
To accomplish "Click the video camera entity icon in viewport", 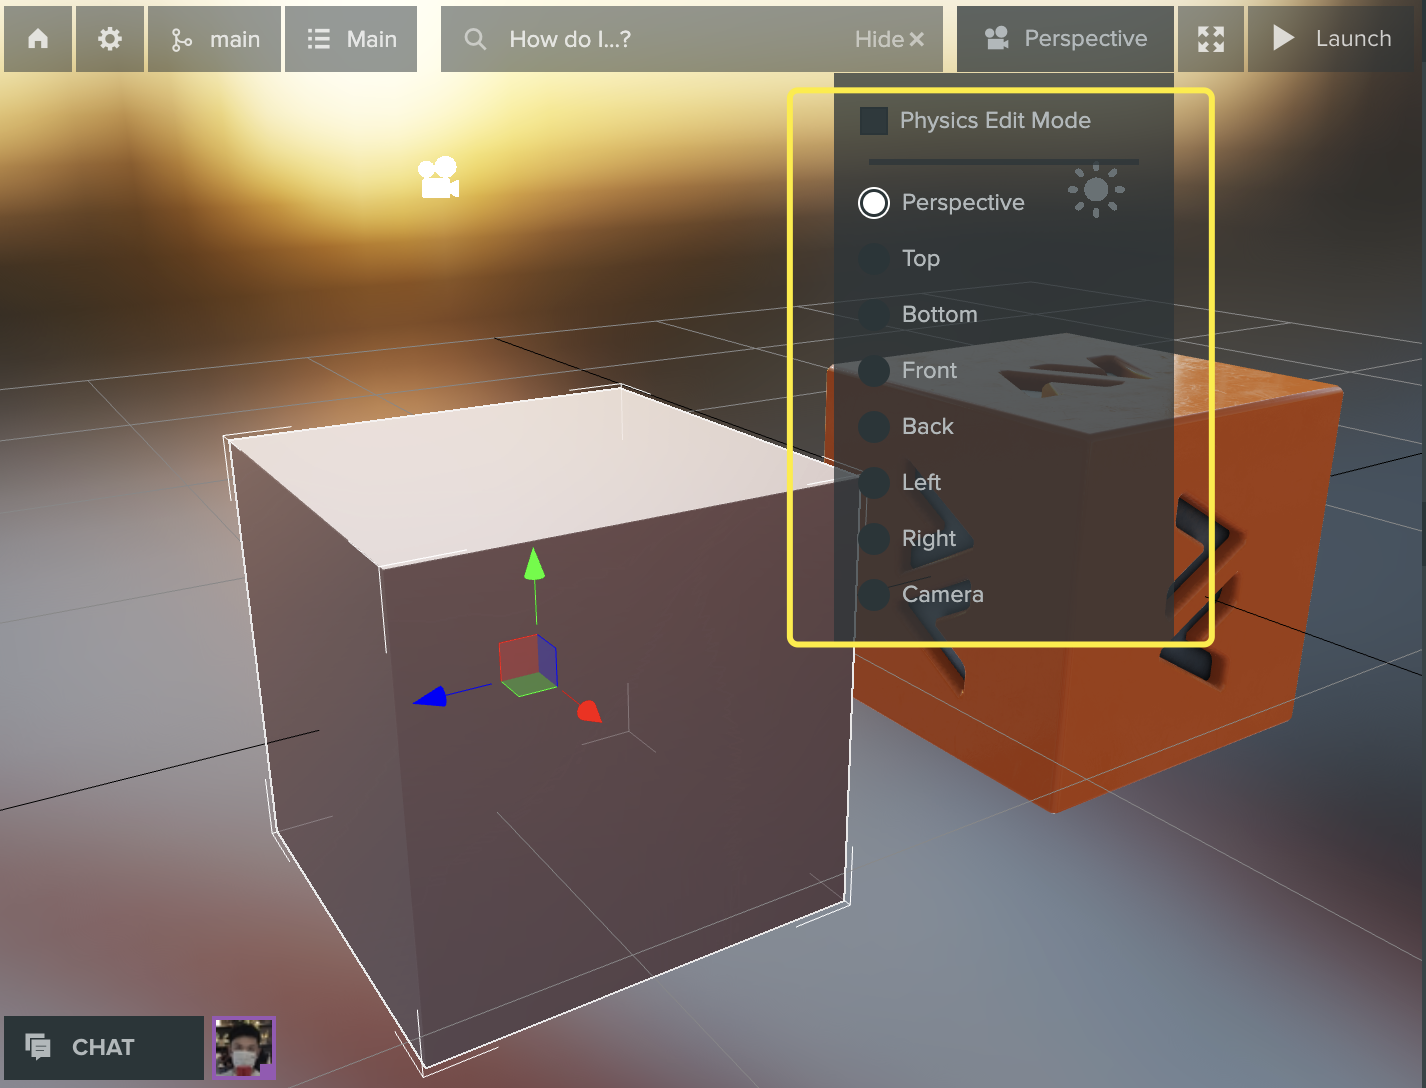I will tap(438, 178).
